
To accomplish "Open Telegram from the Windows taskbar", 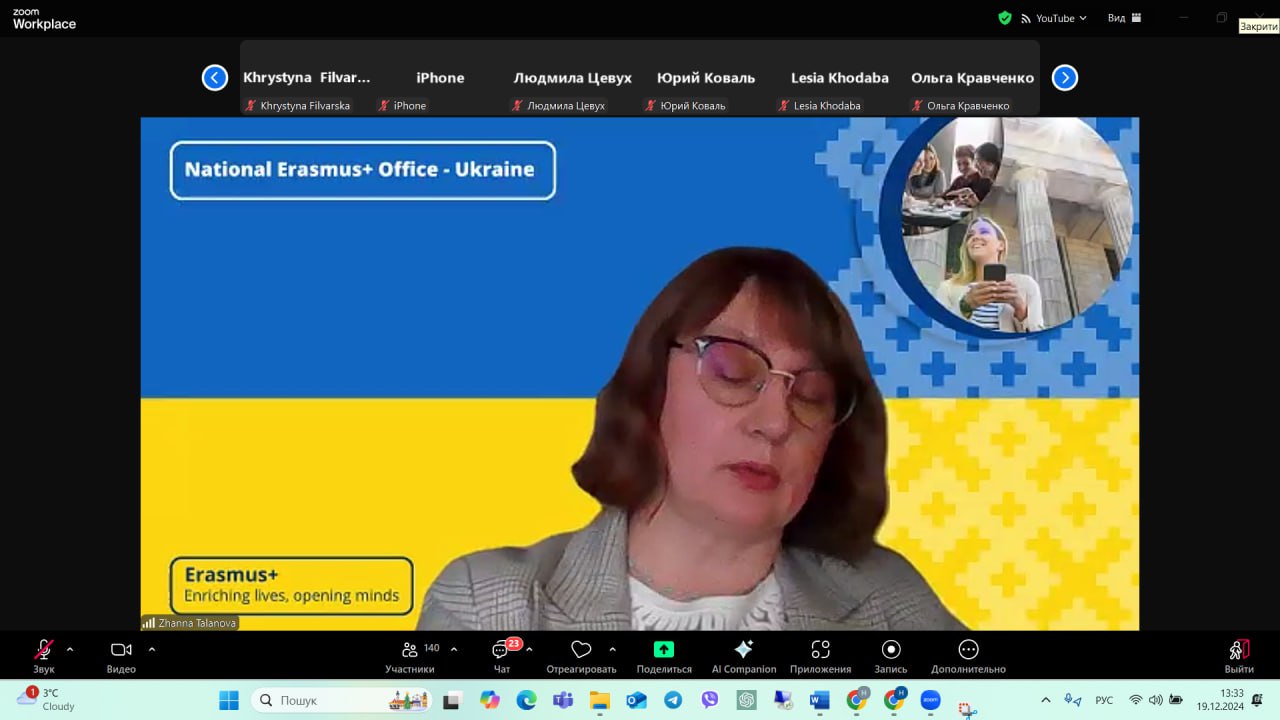I will (x=673, y=700).
